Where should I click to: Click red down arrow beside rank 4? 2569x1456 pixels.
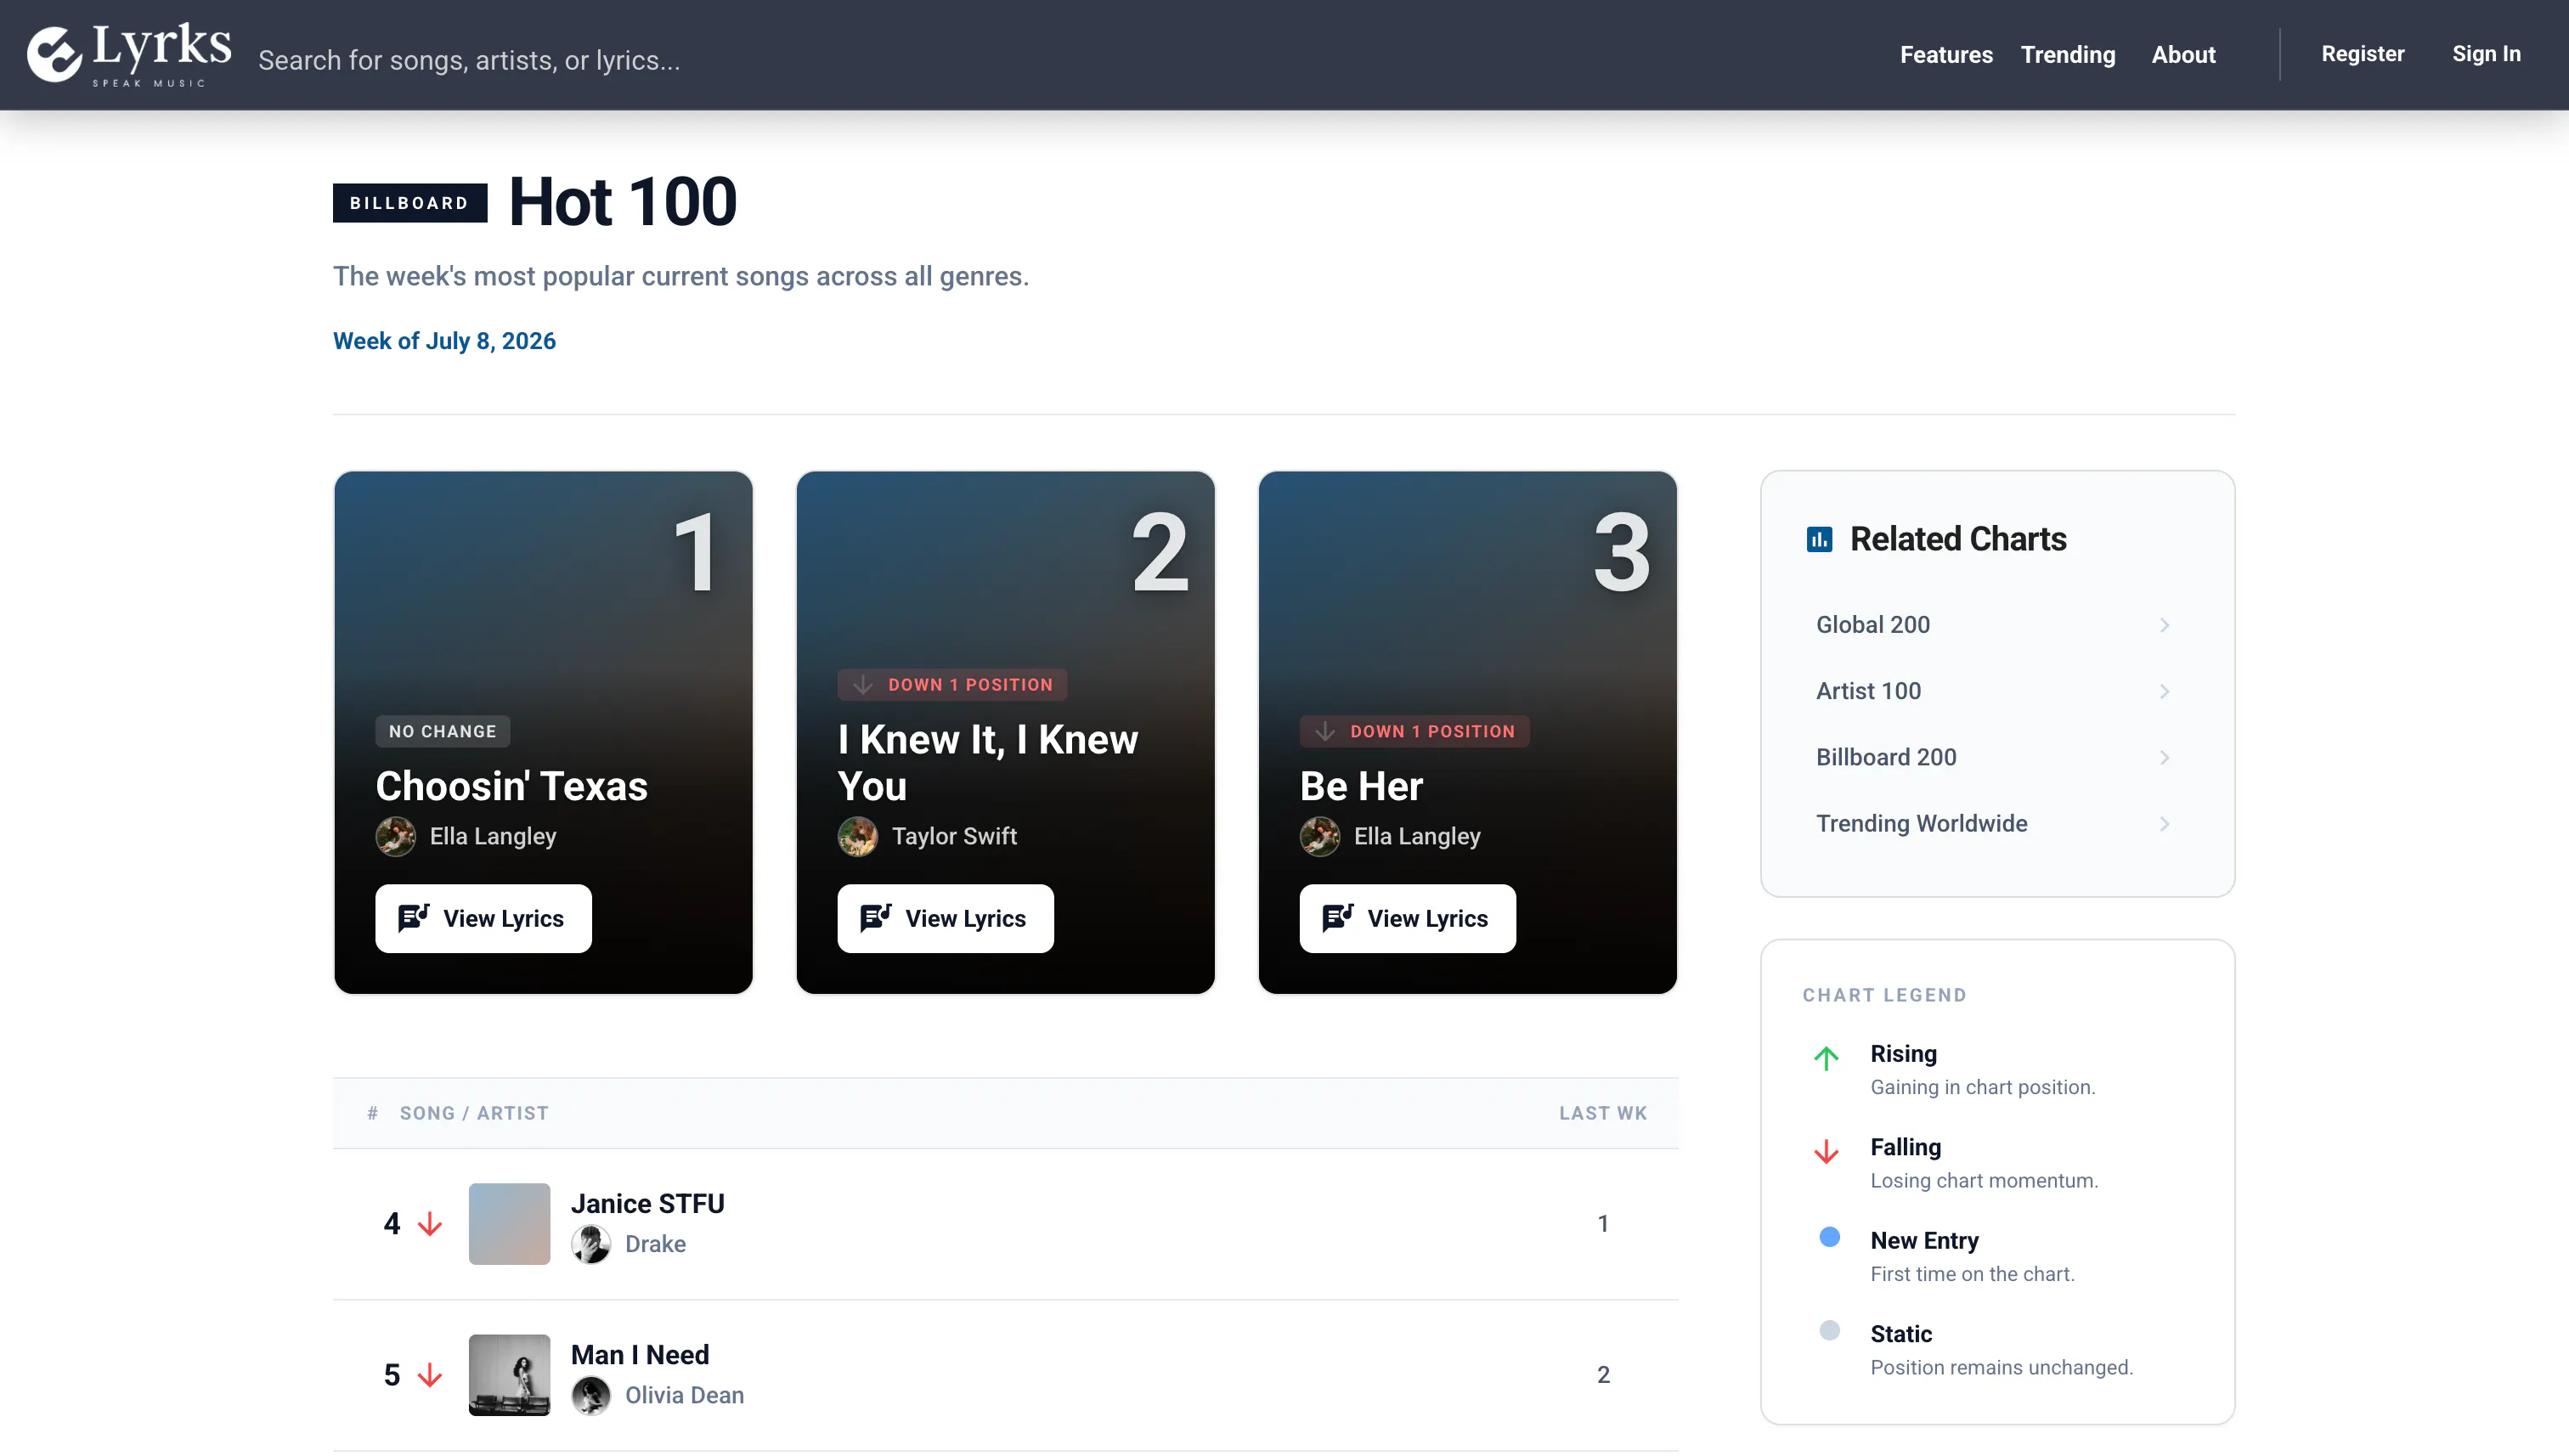click(x=430, y=1224)
